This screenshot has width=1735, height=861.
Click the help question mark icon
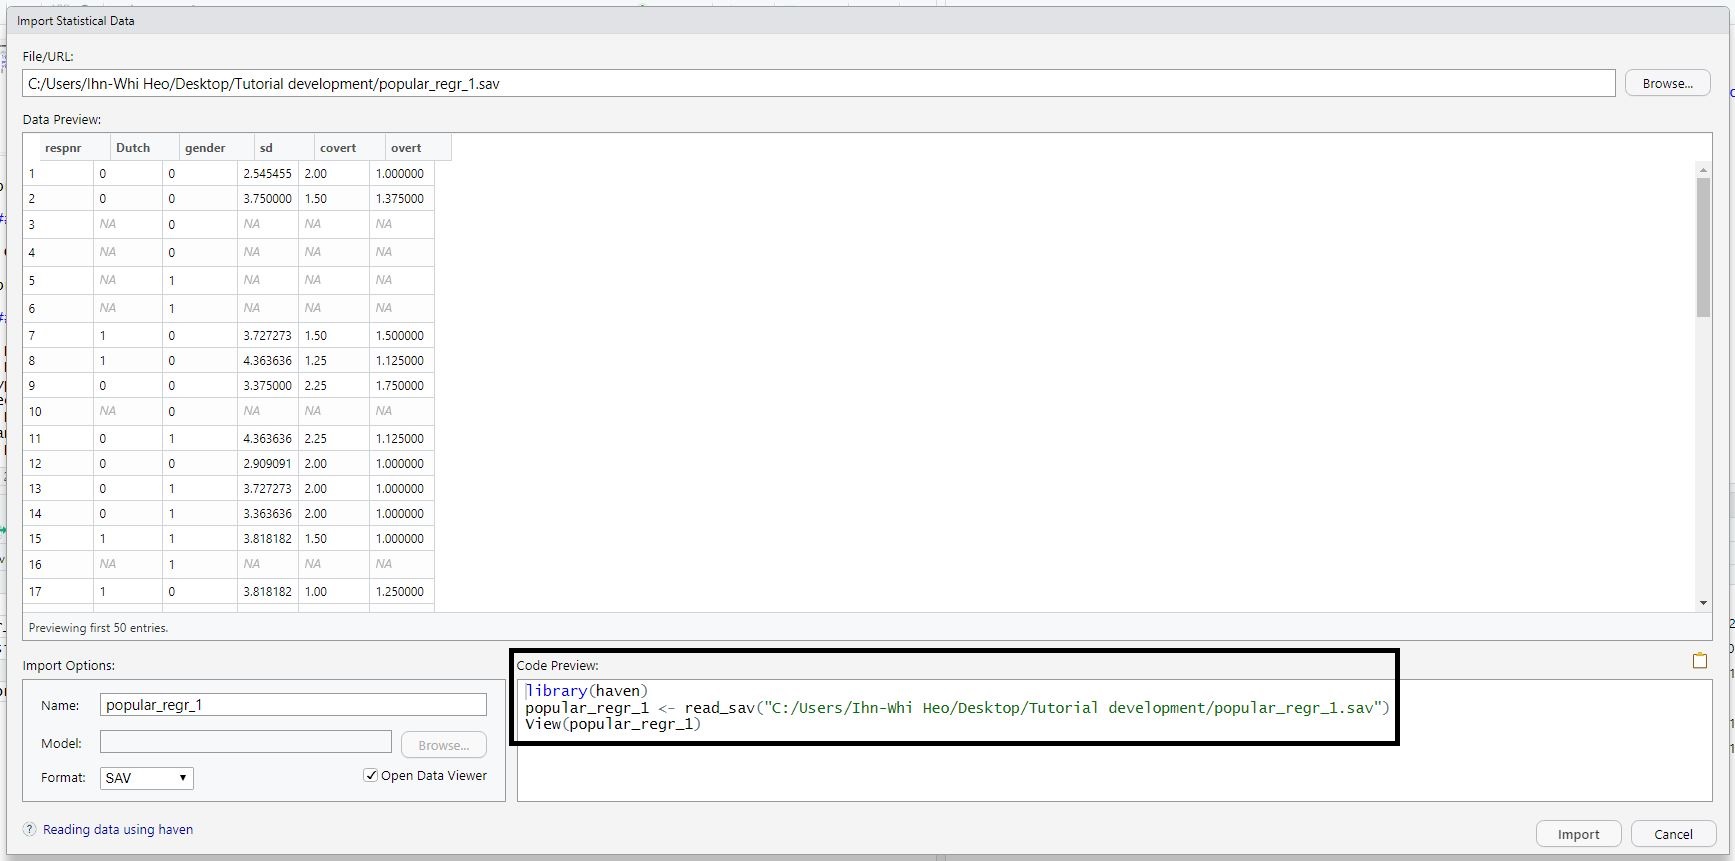[x=30, y=829]
